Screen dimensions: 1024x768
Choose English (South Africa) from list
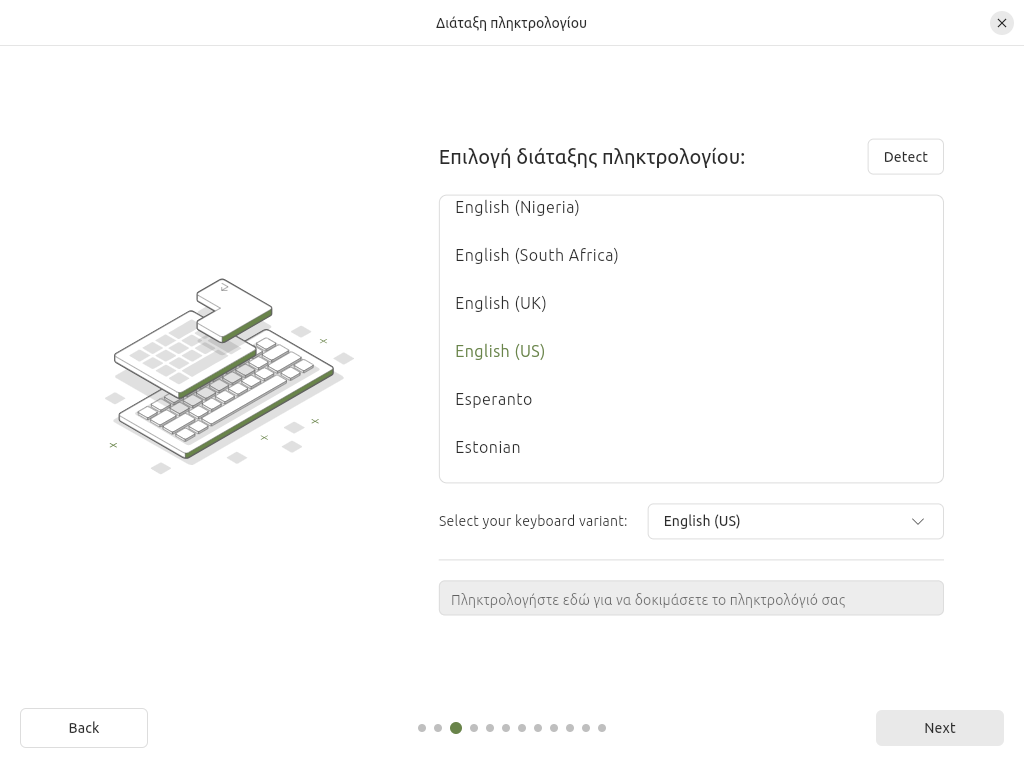pyautogui.click(x=537, y=255)
